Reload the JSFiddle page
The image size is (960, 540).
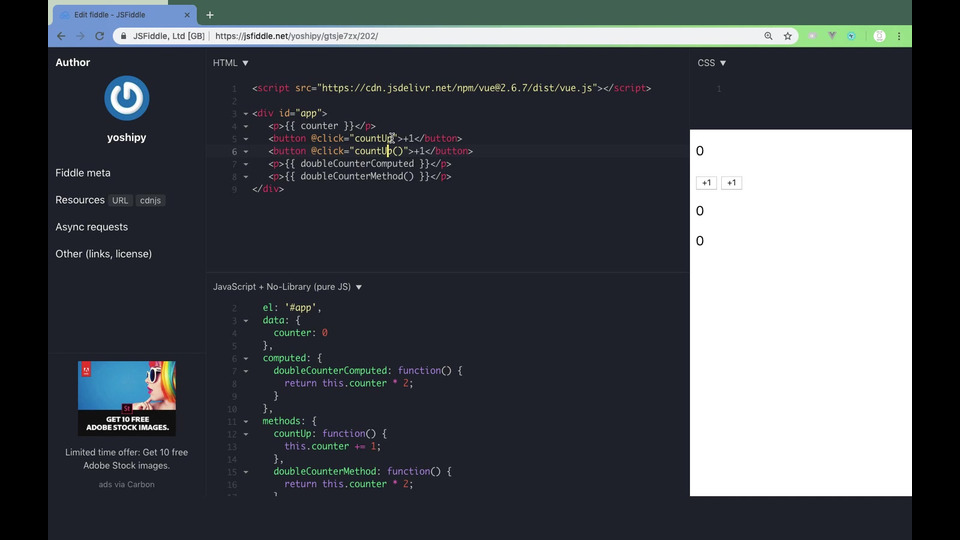pyautogui.click(x=99, y=36)
